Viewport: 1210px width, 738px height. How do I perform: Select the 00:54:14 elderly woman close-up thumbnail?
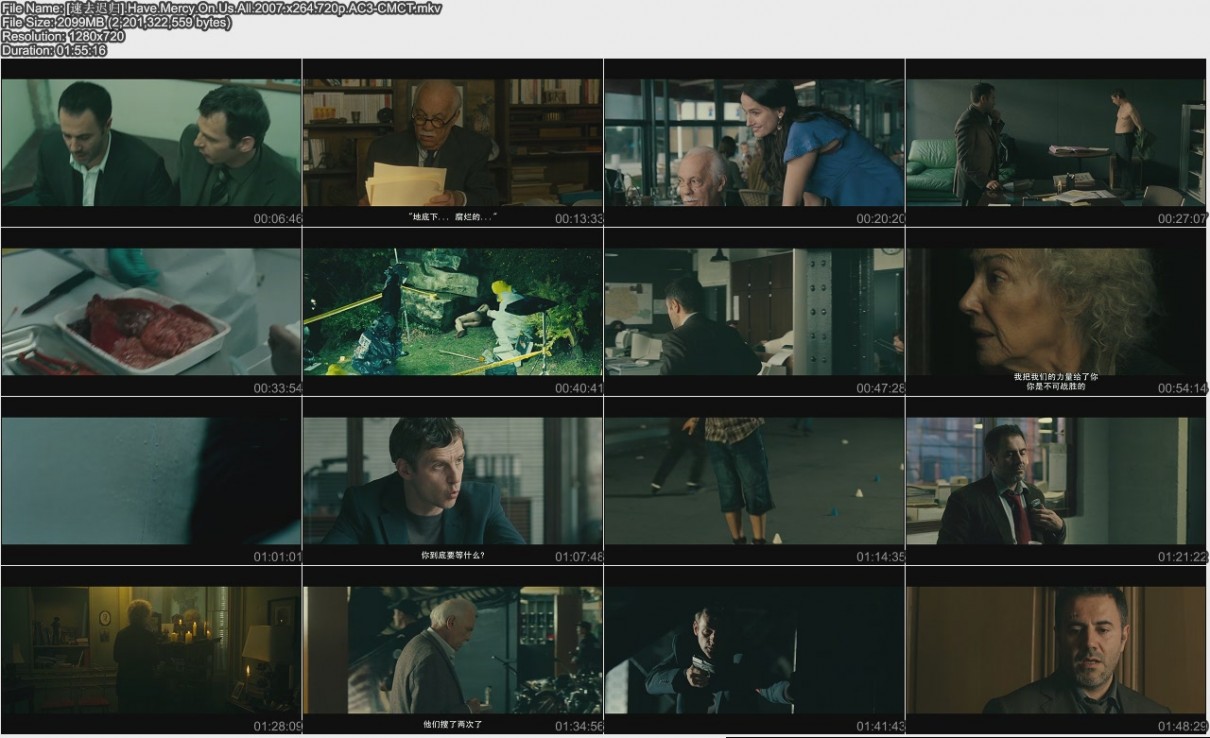(1057, 312)
